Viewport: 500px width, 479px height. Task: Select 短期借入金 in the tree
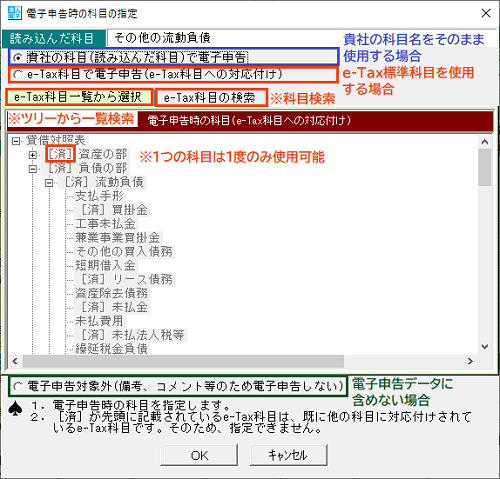click(106, 266)
